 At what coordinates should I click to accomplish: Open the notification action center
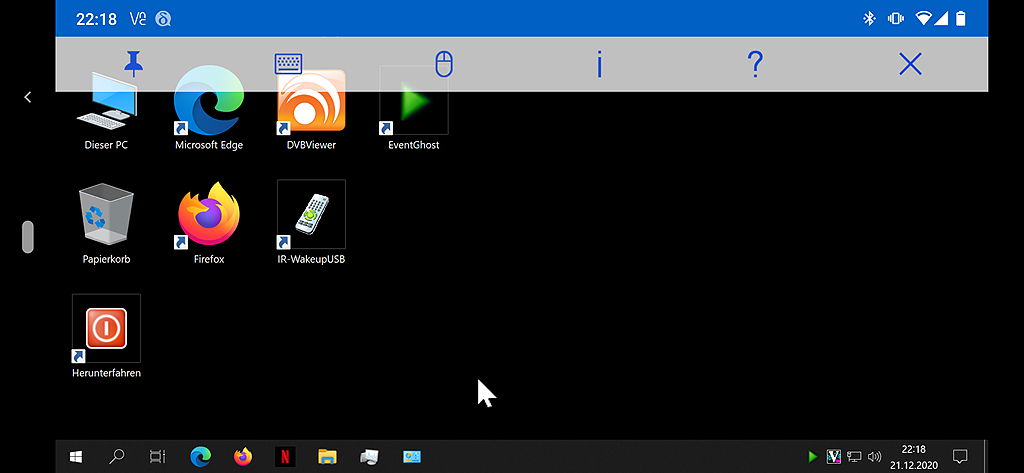(959, 457)
